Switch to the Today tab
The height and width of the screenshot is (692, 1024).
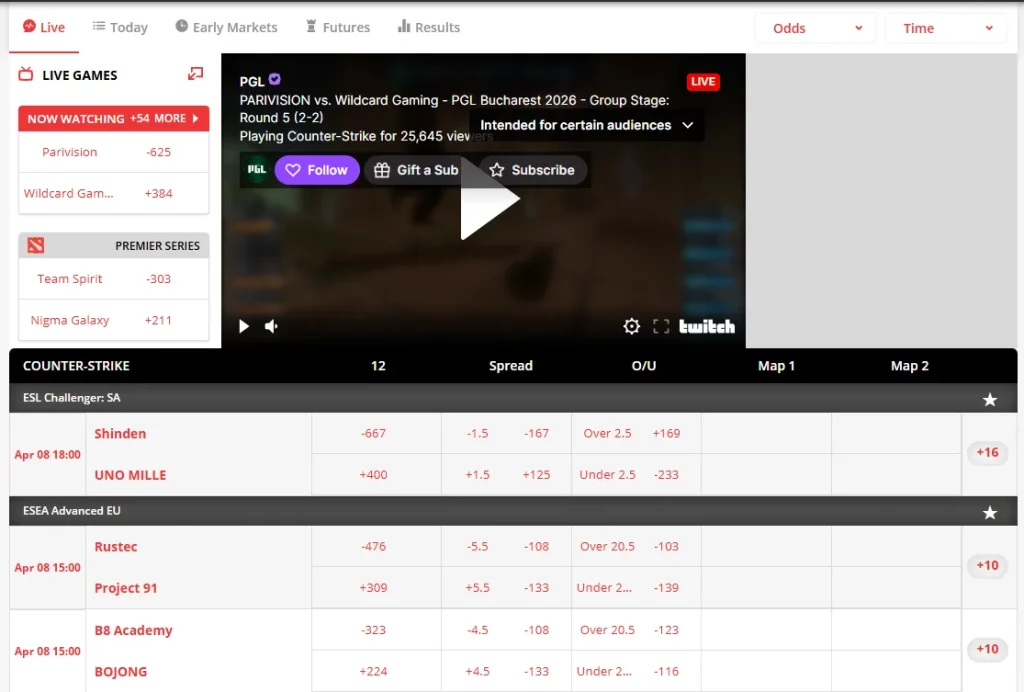click(120, 27)
